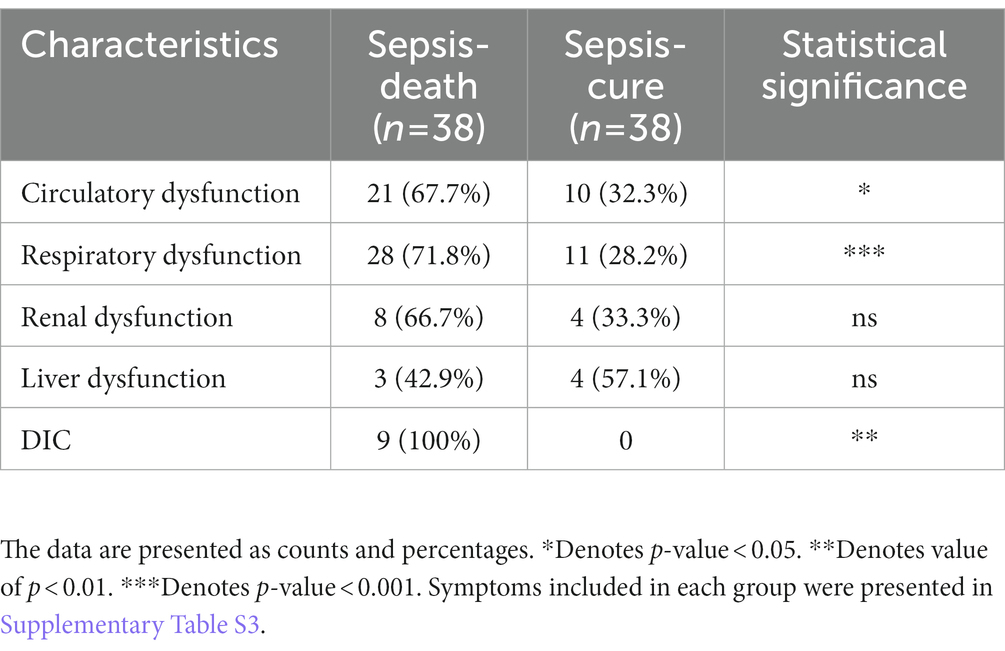Select the 4 (57.1%) cell
This screenshot has width=1005, height=651.
pos(626,378)
